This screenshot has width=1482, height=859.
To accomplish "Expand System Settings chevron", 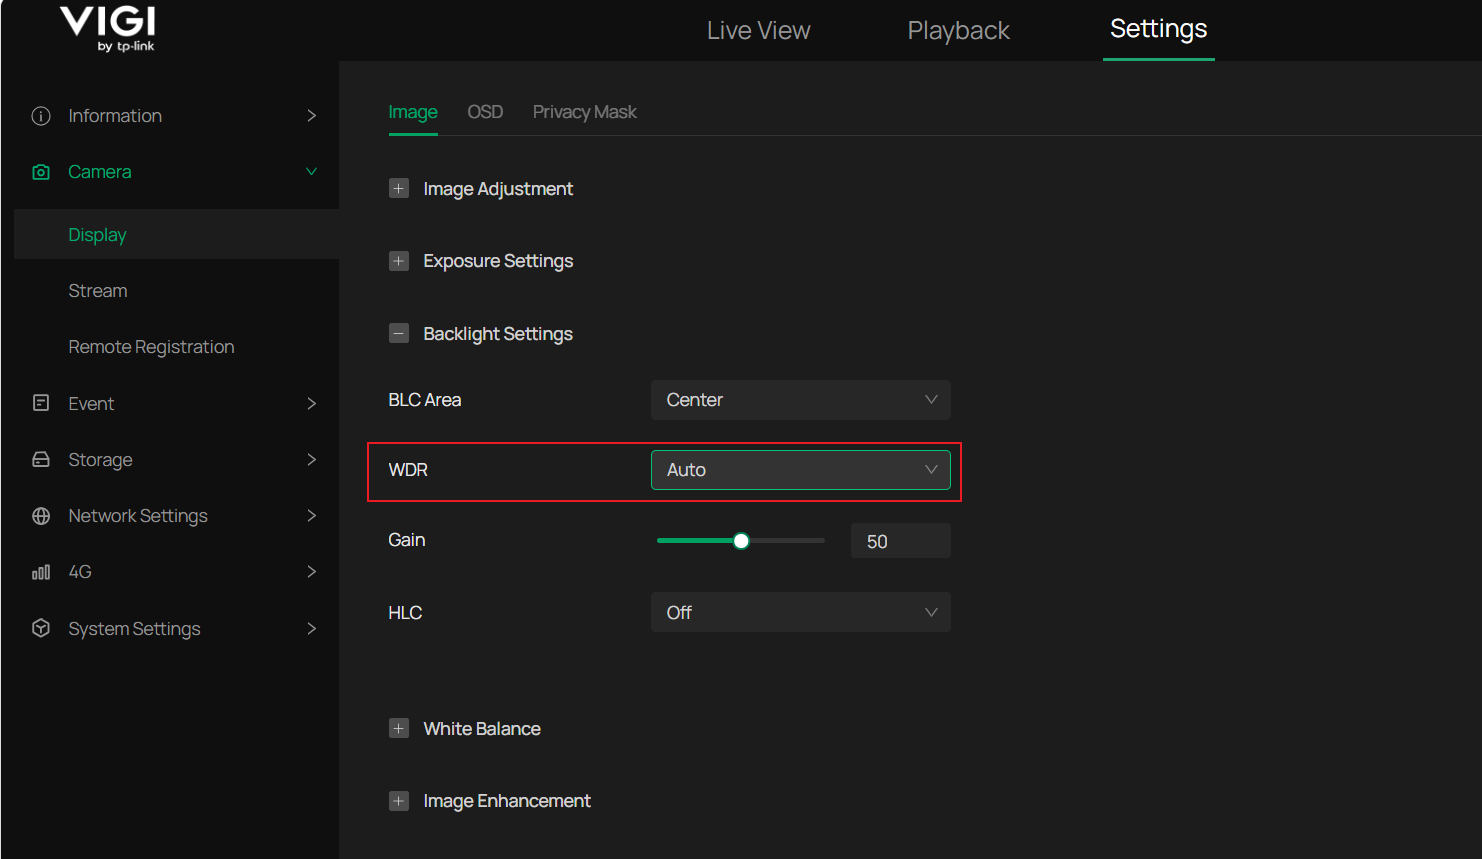I will click(312, 628).
